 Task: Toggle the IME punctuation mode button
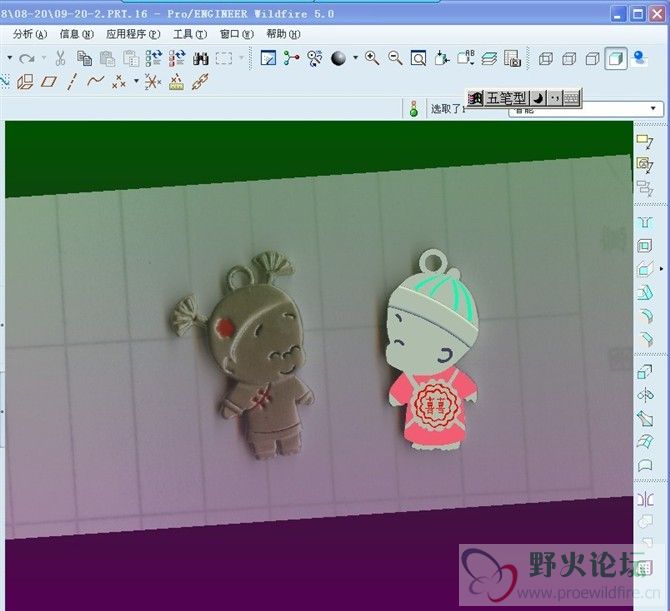tap(554, 99)
